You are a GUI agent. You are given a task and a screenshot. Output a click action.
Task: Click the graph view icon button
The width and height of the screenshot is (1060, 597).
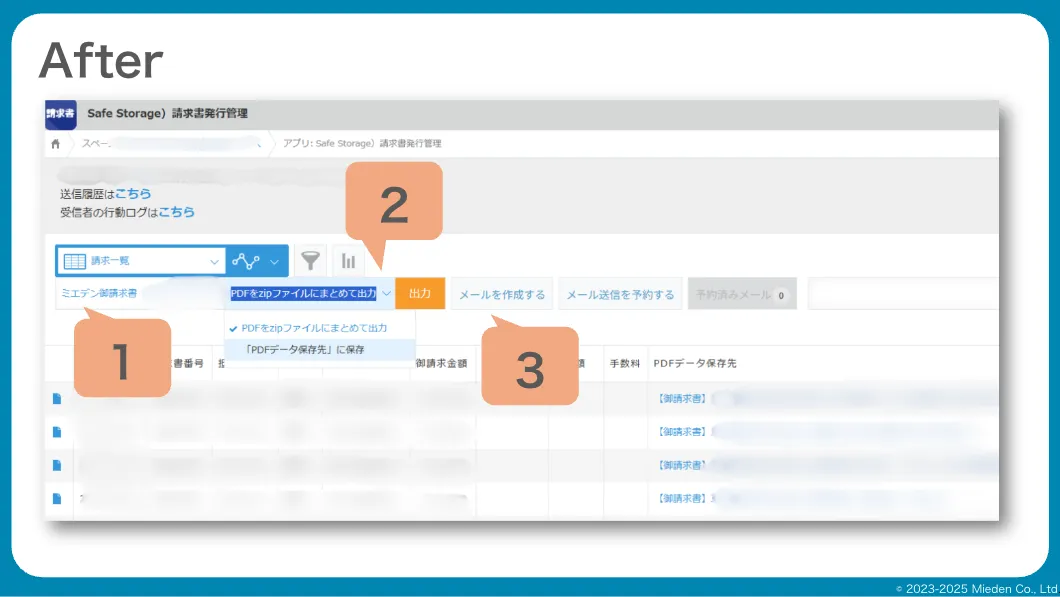tap(246, 261)
